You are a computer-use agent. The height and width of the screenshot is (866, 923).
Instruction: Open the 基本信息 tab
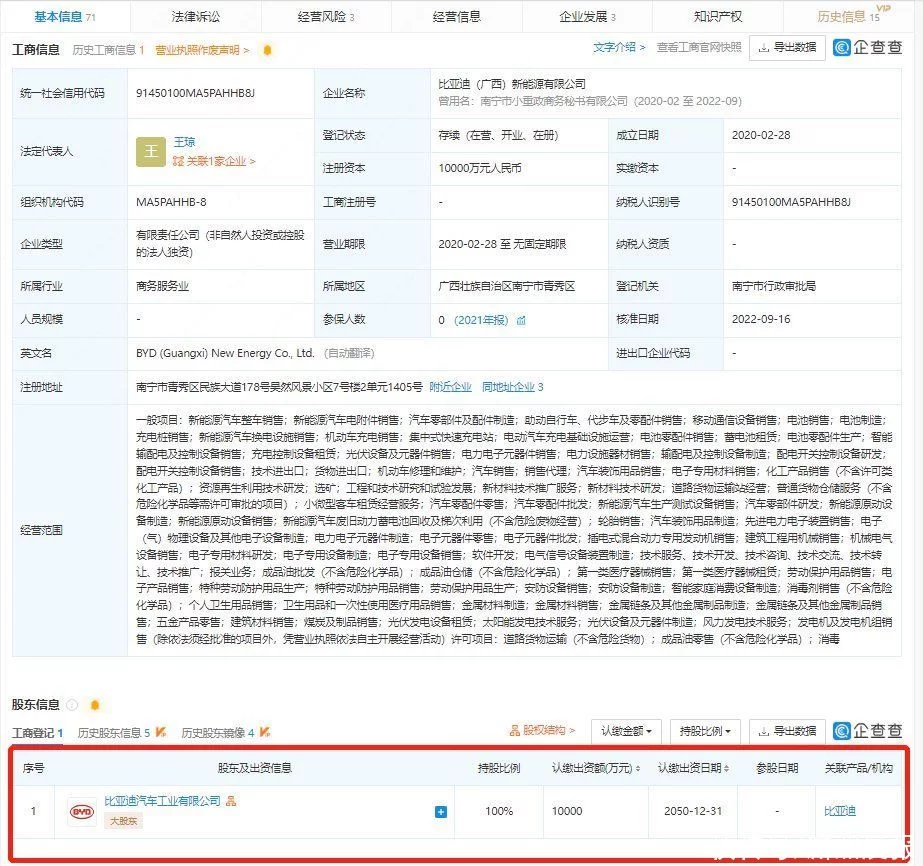65,16
